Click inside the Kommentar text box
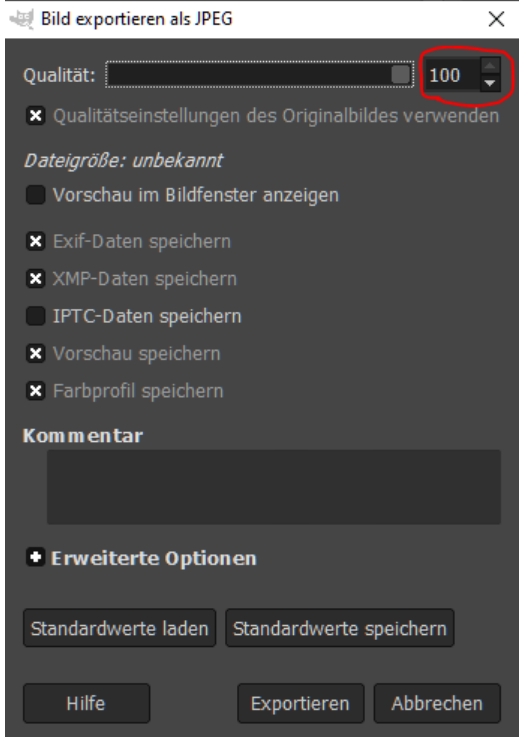The width and height of the screenshot is (530, 744). [274, 487]
